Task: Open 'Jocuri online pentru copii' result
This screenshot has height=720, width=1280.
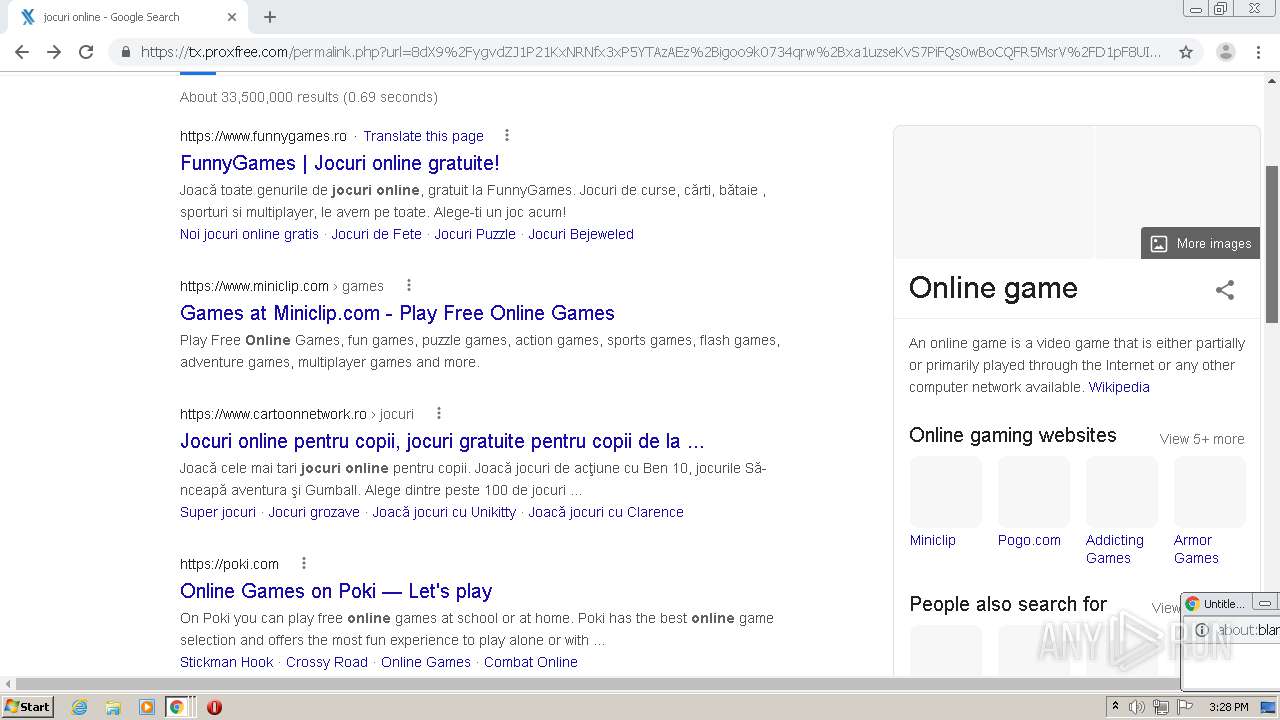Action: point(442,441)
